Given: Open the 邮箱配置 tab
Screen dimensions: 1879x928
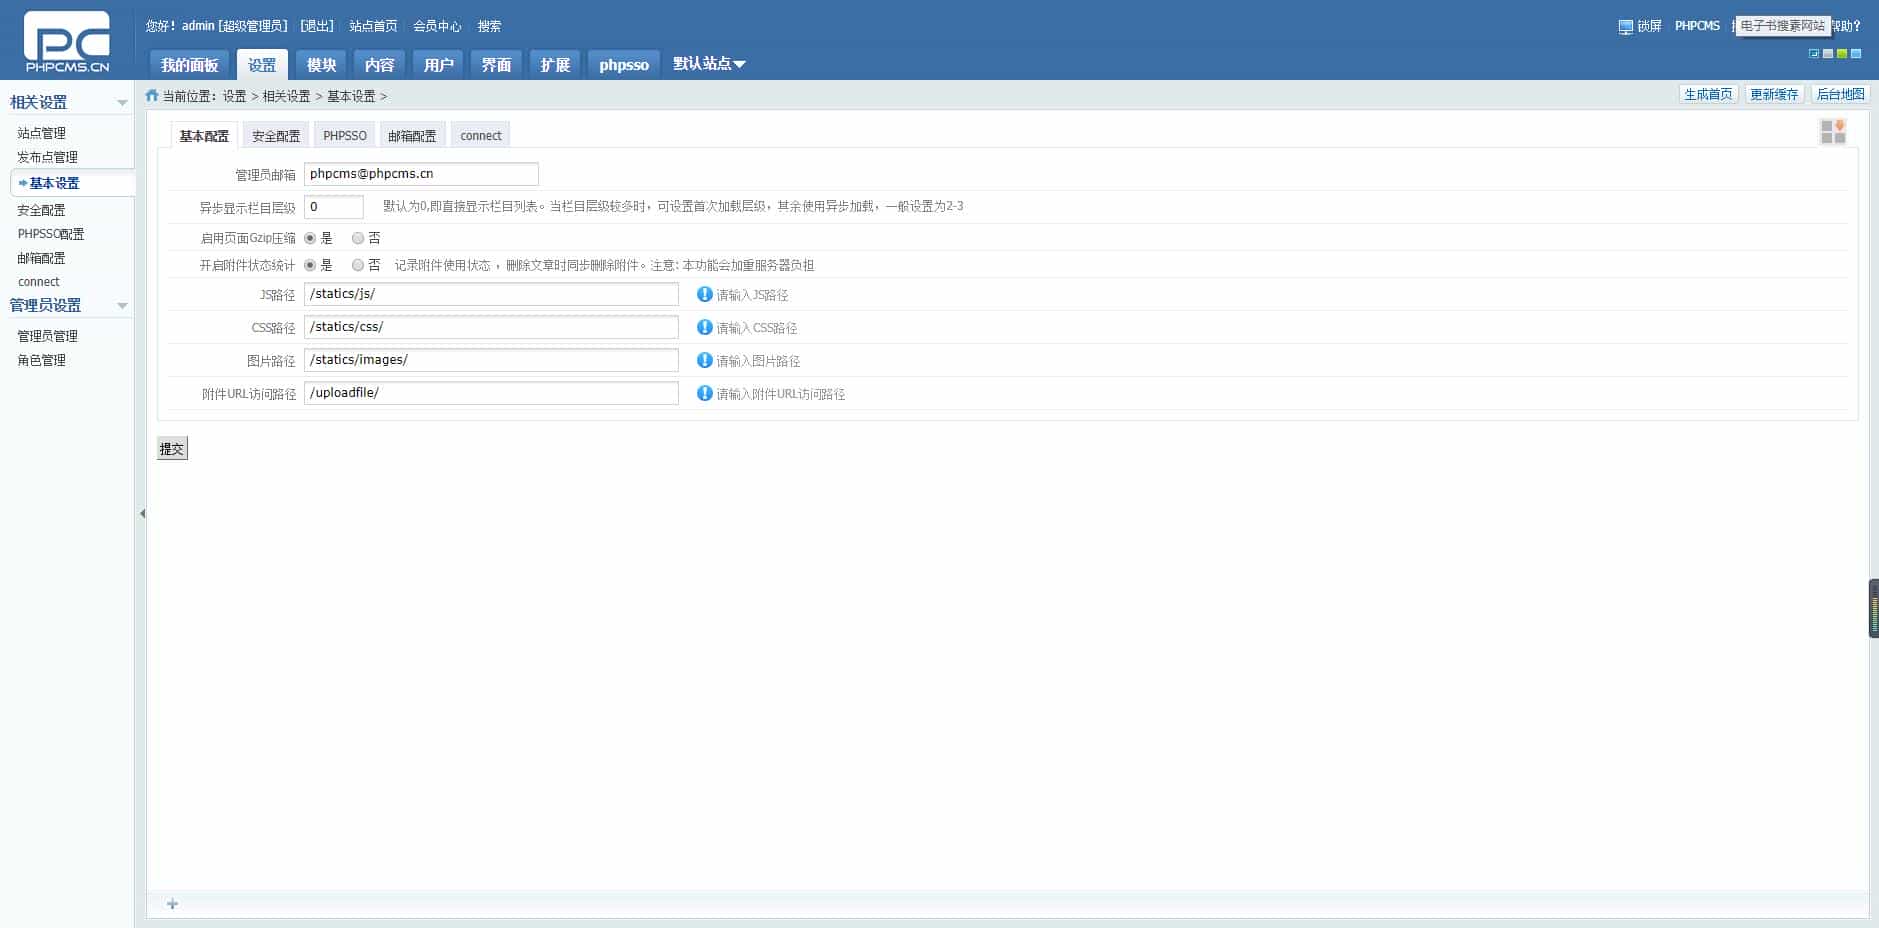Looking at the screenshot, I should coord(412,134).
